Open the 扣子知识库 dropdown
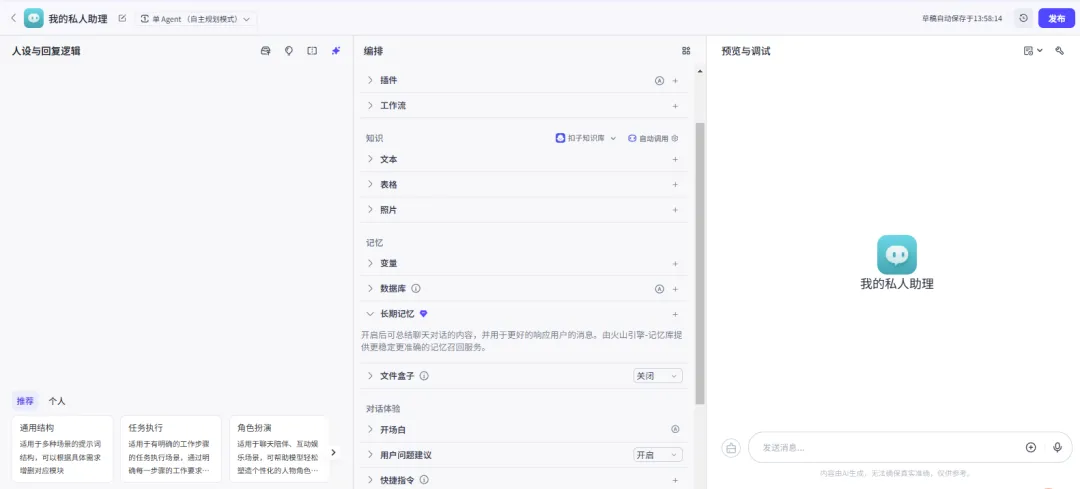The image size is (1080, 489). tap(586, 138)
